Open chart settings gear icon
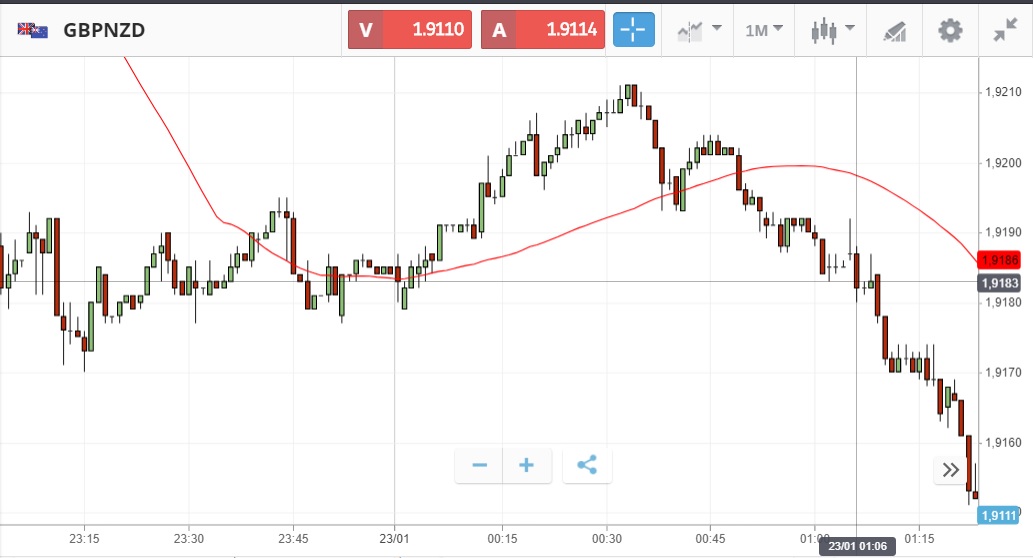Screen dimensions: 1033x558 (949, 30)
